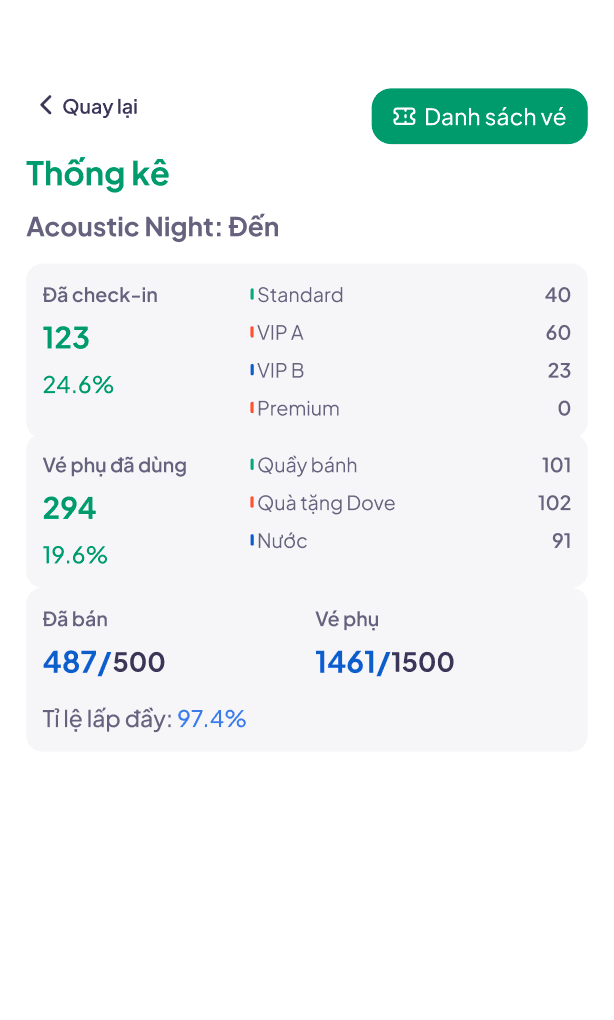
Task: Select the Standard ticket row label
Action: tap(300, 295)
